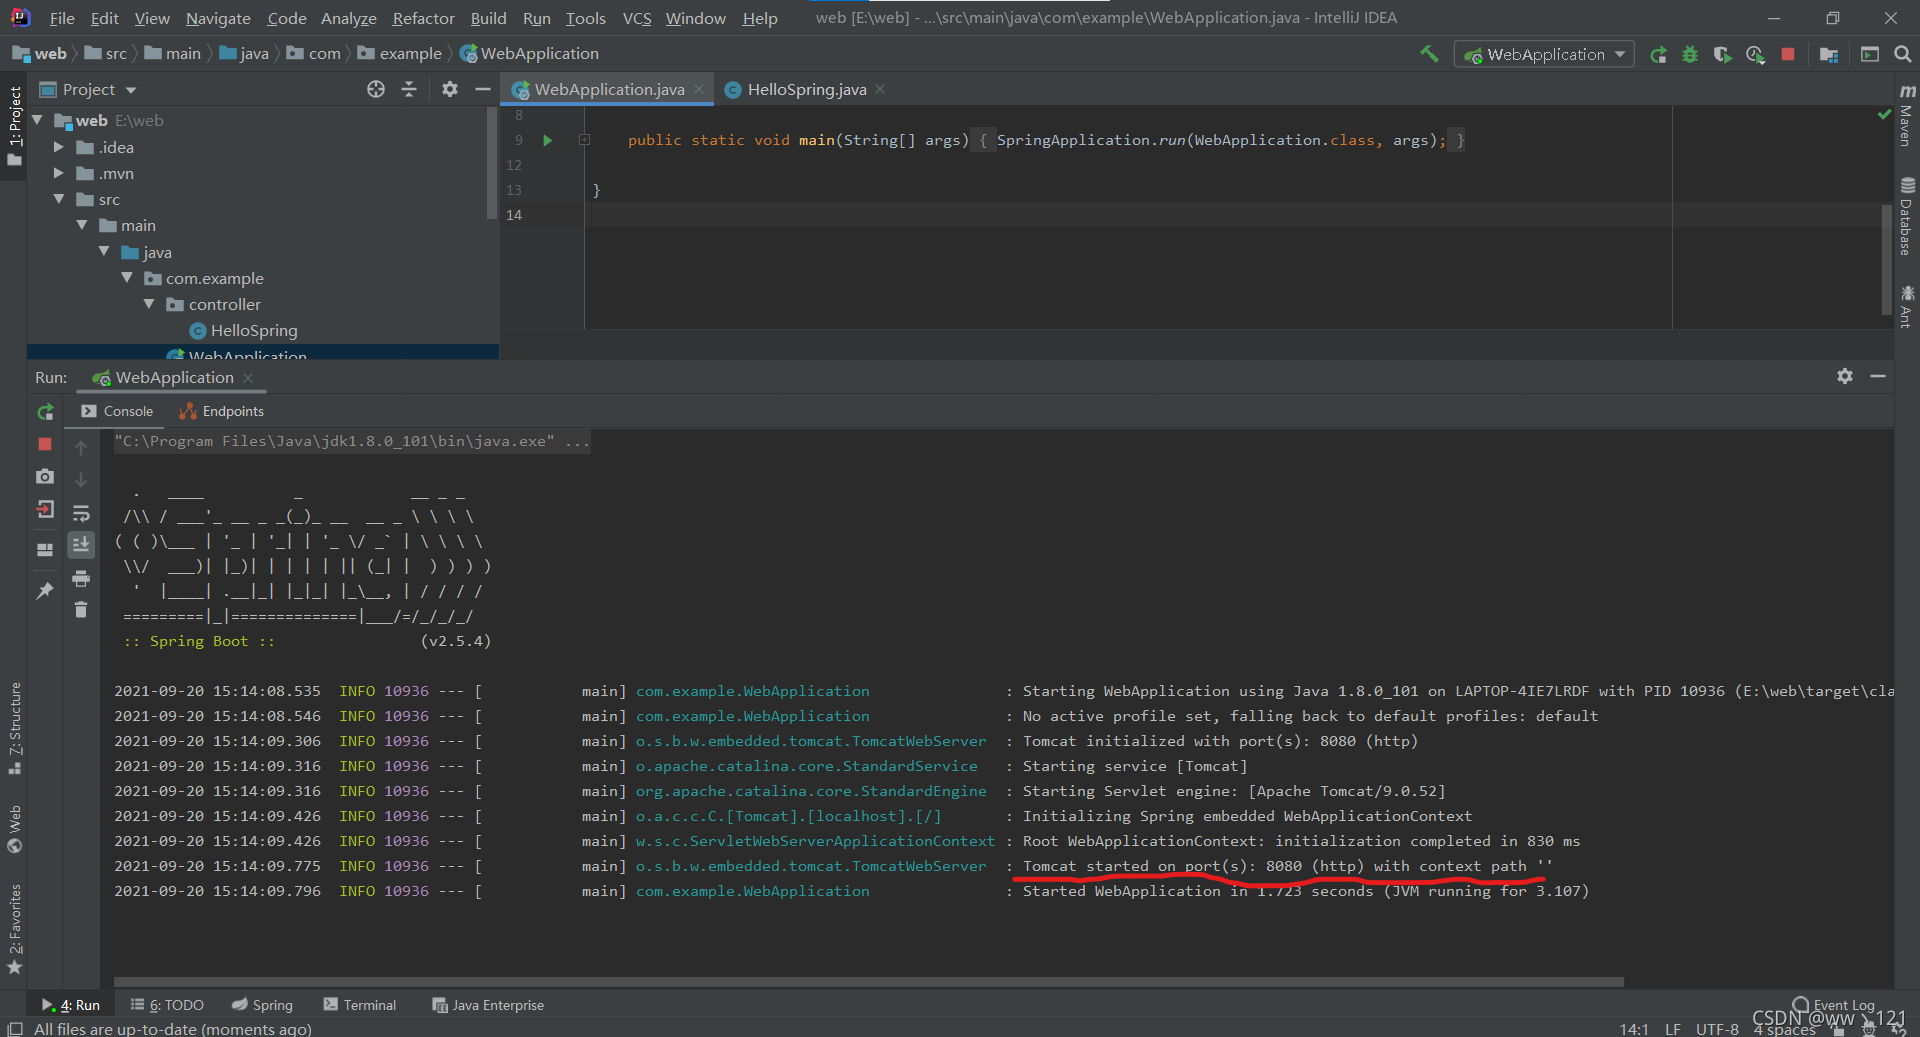
Task: Print the console output
Action: (x=81, y=578)
